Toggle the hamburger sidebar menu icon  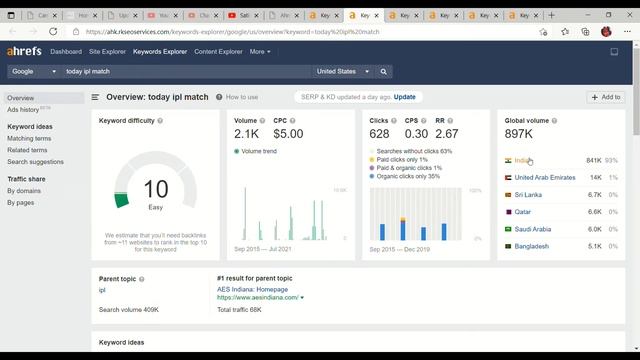click(95, 97)
